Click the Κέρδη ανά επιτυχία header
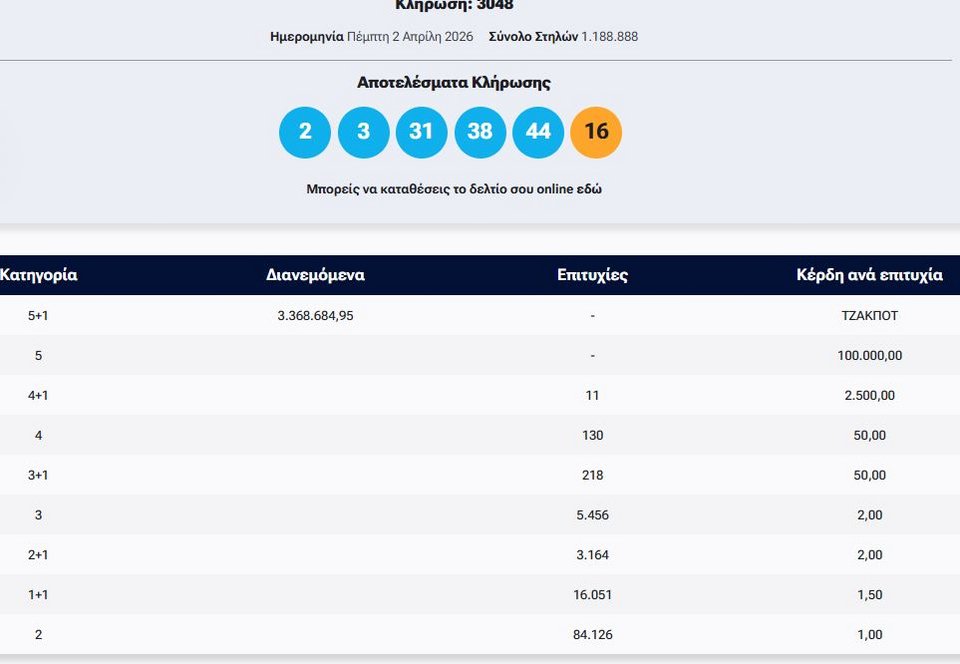The image size is (960, 664). 869,275
